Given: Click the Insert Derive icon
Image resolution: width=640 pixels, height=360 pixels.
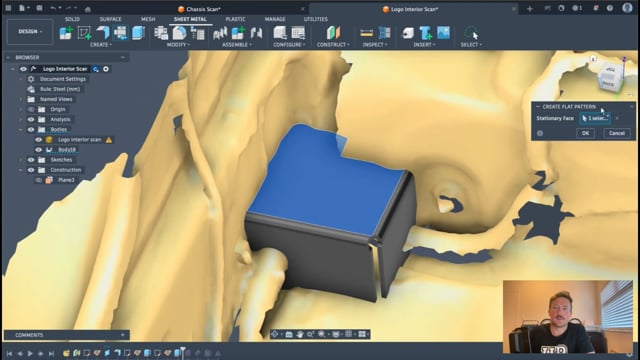Looking at the screenshot, I should [x=408, y=33].
